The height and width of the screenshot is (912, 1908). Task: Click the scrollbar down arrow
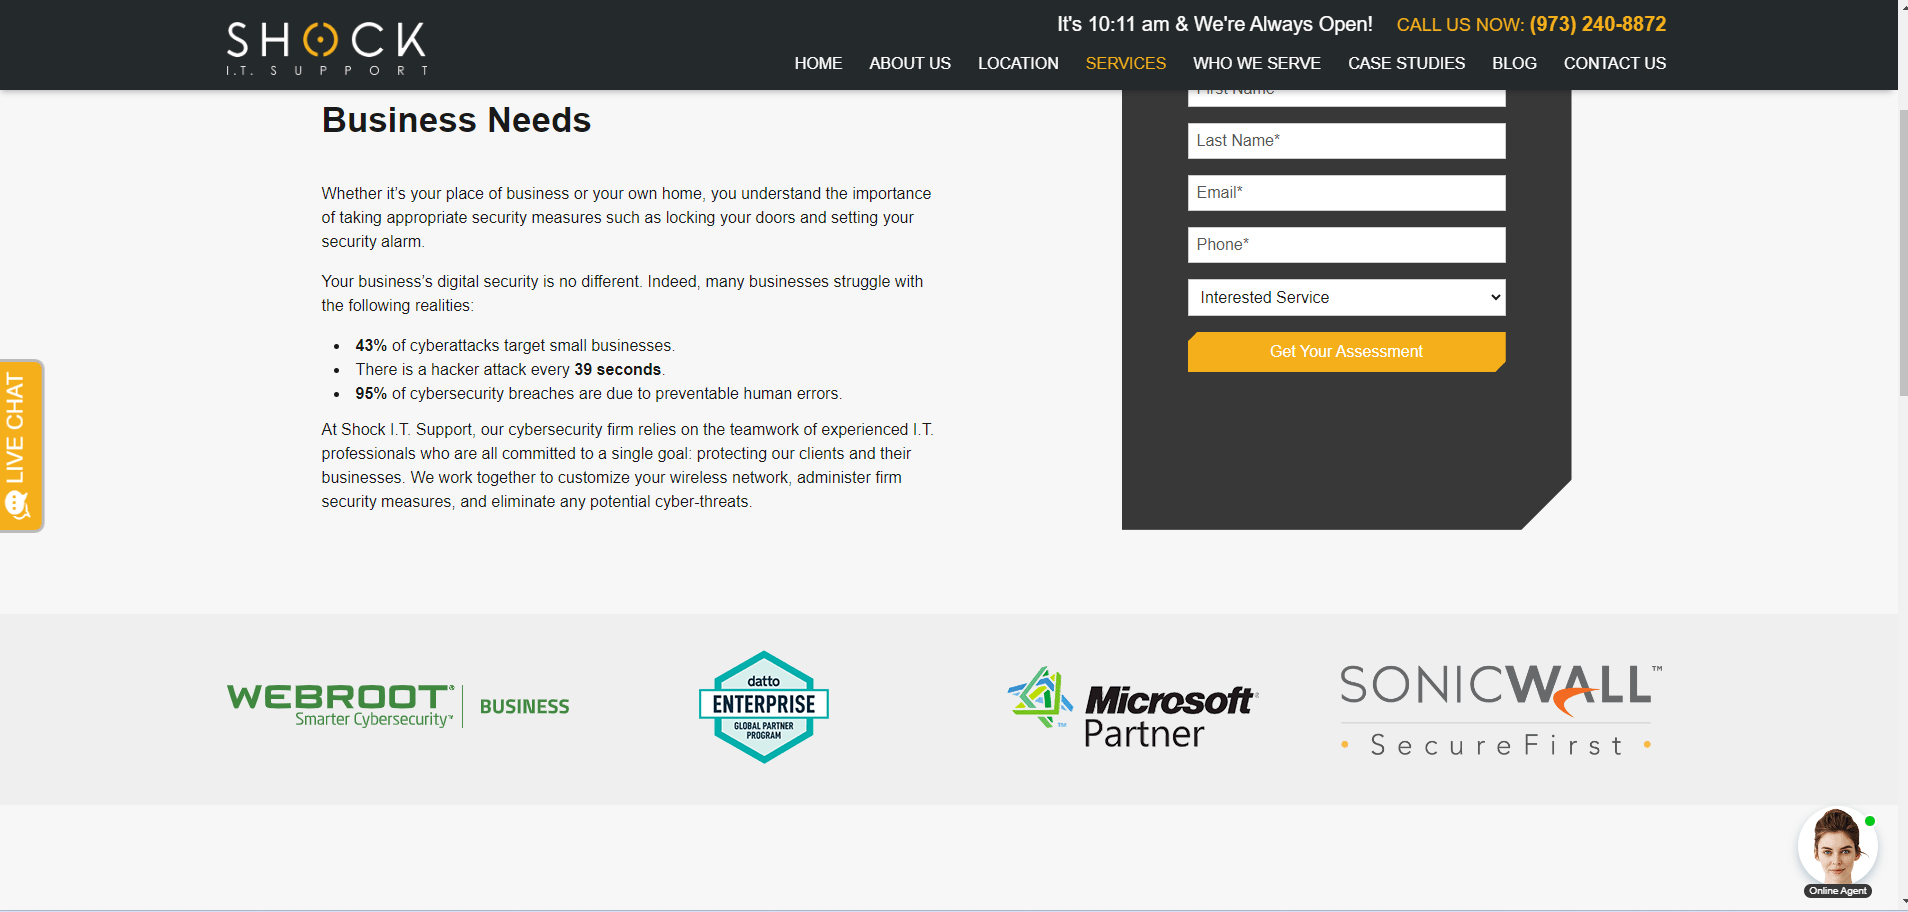[x=1903, y=903]
